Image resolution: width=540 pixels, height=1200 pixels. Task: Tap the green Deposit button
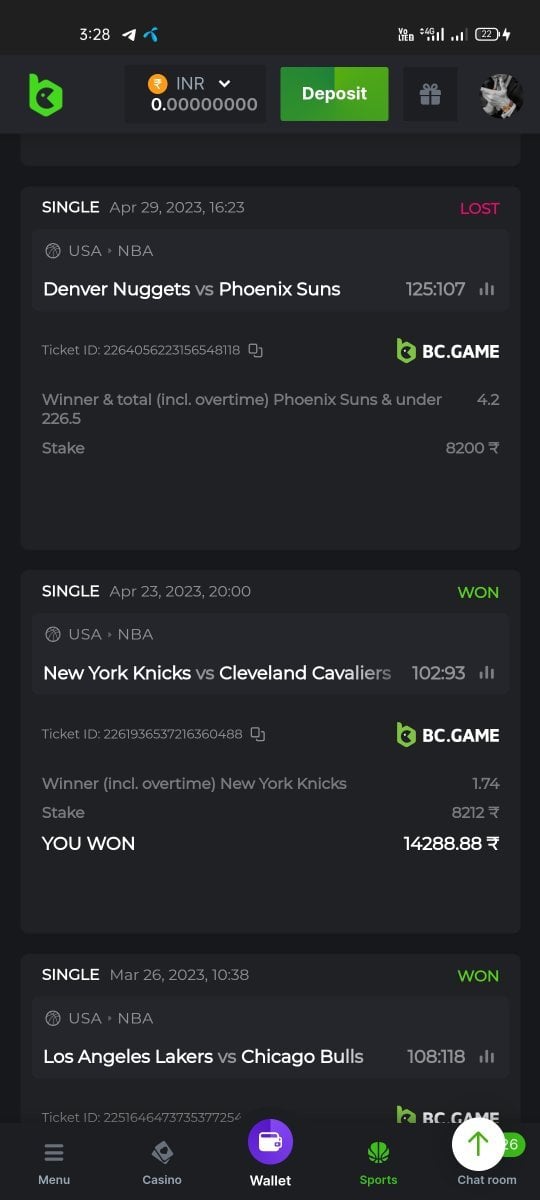pyautogui.click(x=334, y=94)
